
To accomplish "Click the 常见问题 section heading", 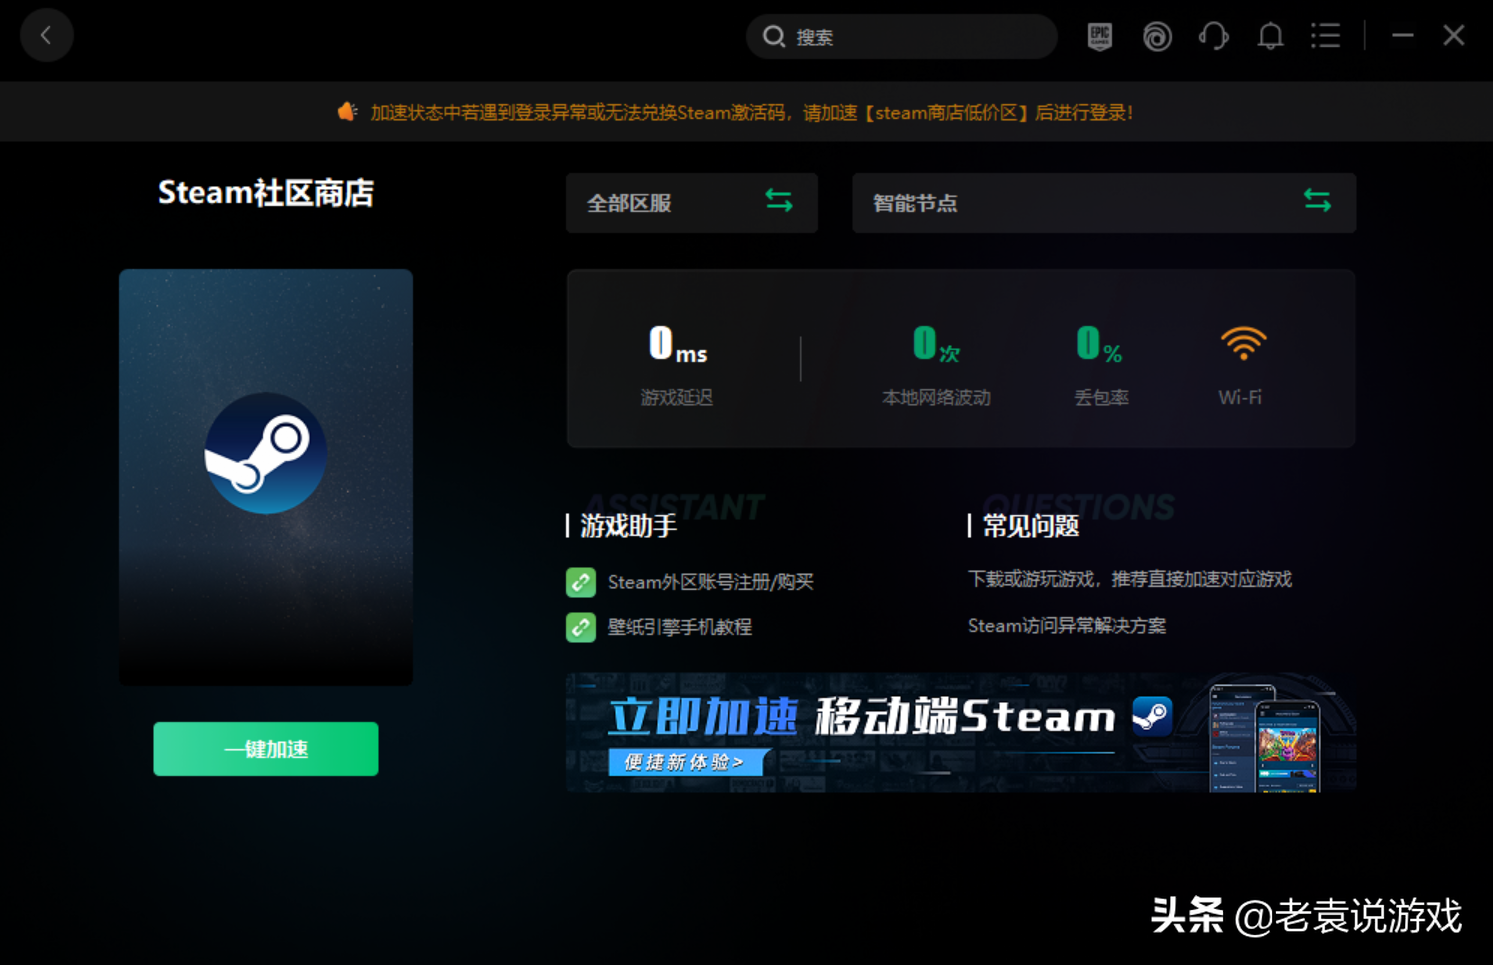I will point(1031,526).
